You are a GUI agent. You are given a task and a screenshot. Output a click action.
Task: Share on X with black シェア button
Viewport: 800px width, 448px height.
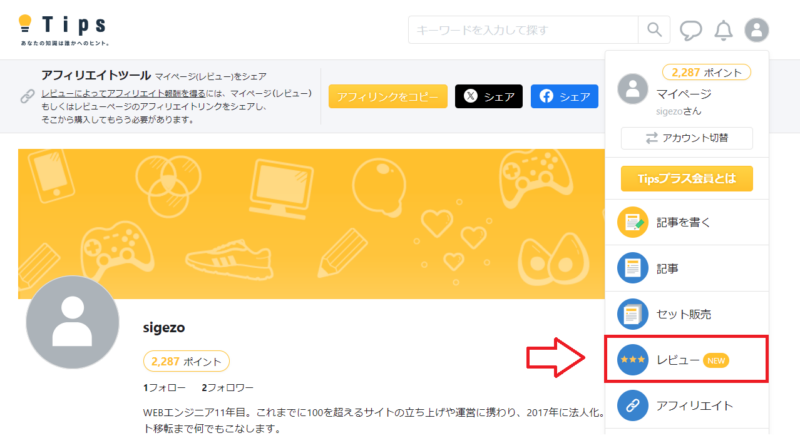tap(489, 96)
